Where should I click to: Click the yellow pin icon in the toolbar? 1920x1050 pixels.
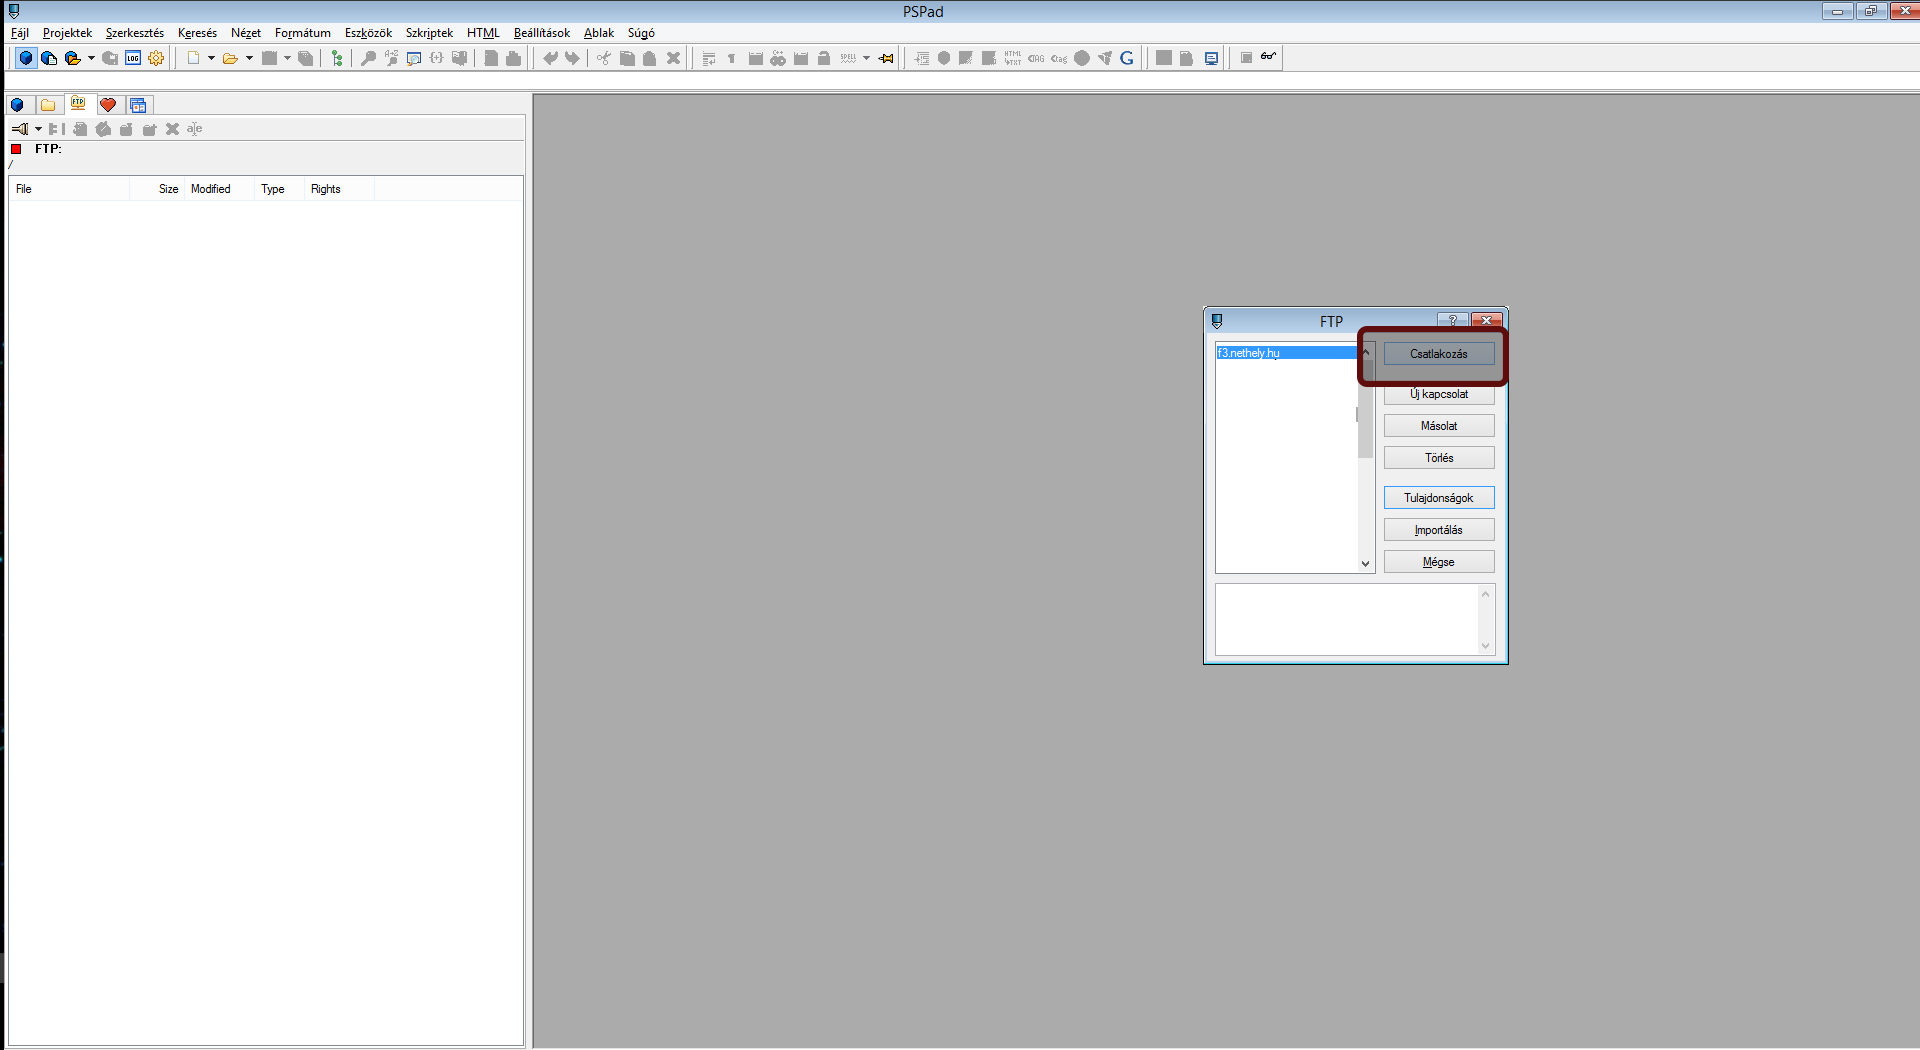(x=886, y=58)
